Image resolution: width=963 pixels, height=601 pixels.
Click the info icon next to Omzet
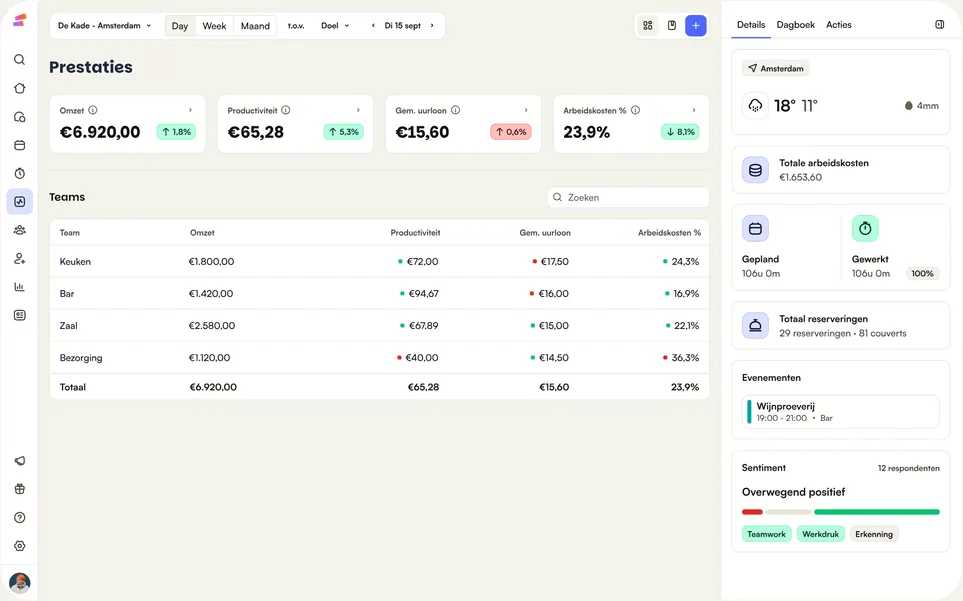[x=93, y=110]
